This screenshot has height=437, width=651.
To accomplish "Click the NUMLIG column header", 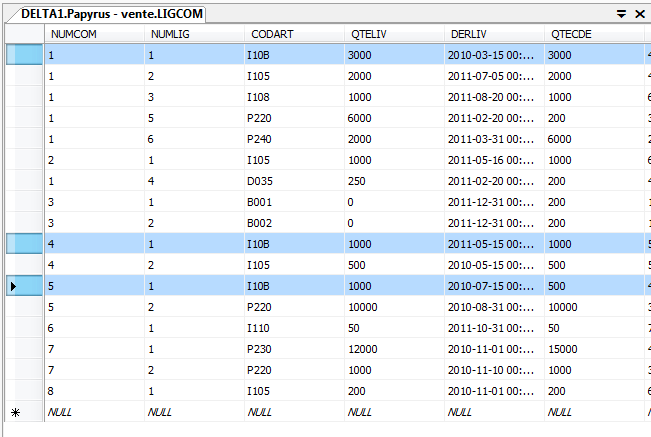I will coord(194,33).
